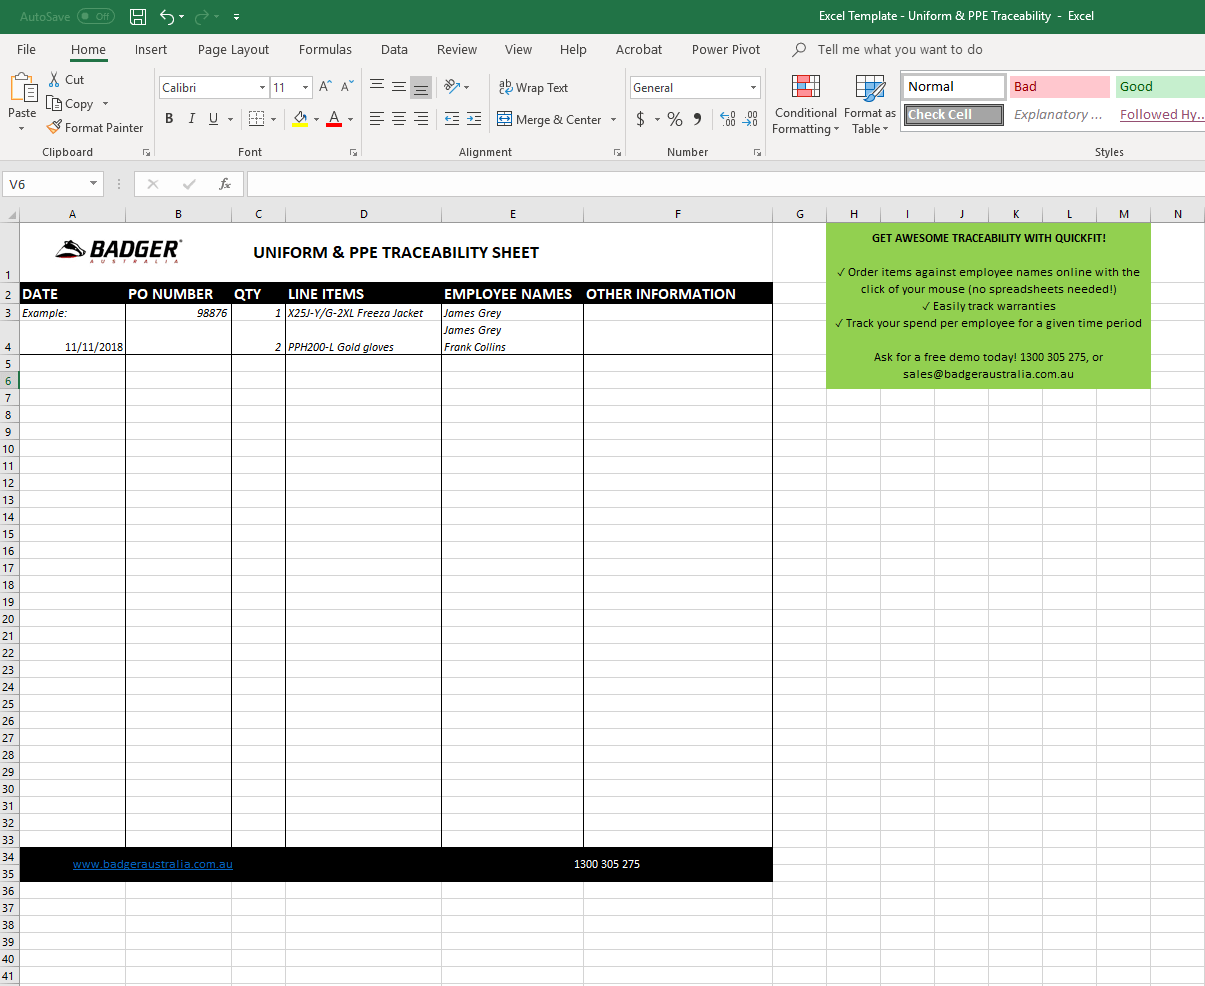The image size is (1205, 986).
Task: Toggle Wrap Text on
Action: click(533, 88)
